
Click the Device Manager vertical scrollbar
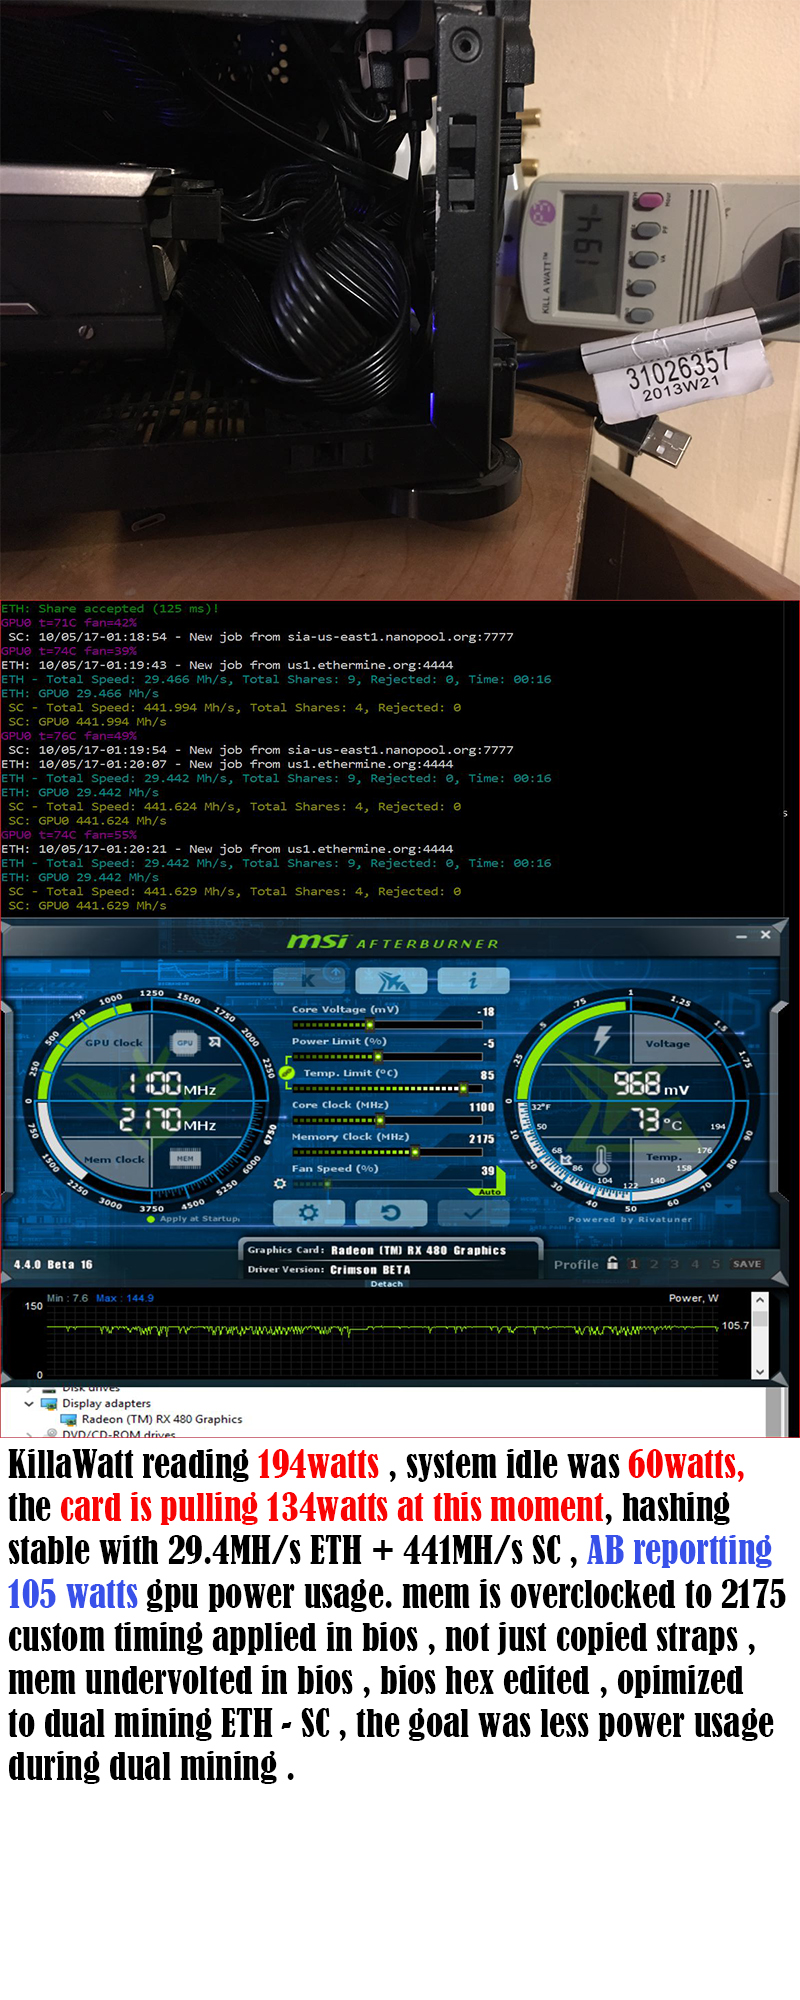coord(773,1411)
